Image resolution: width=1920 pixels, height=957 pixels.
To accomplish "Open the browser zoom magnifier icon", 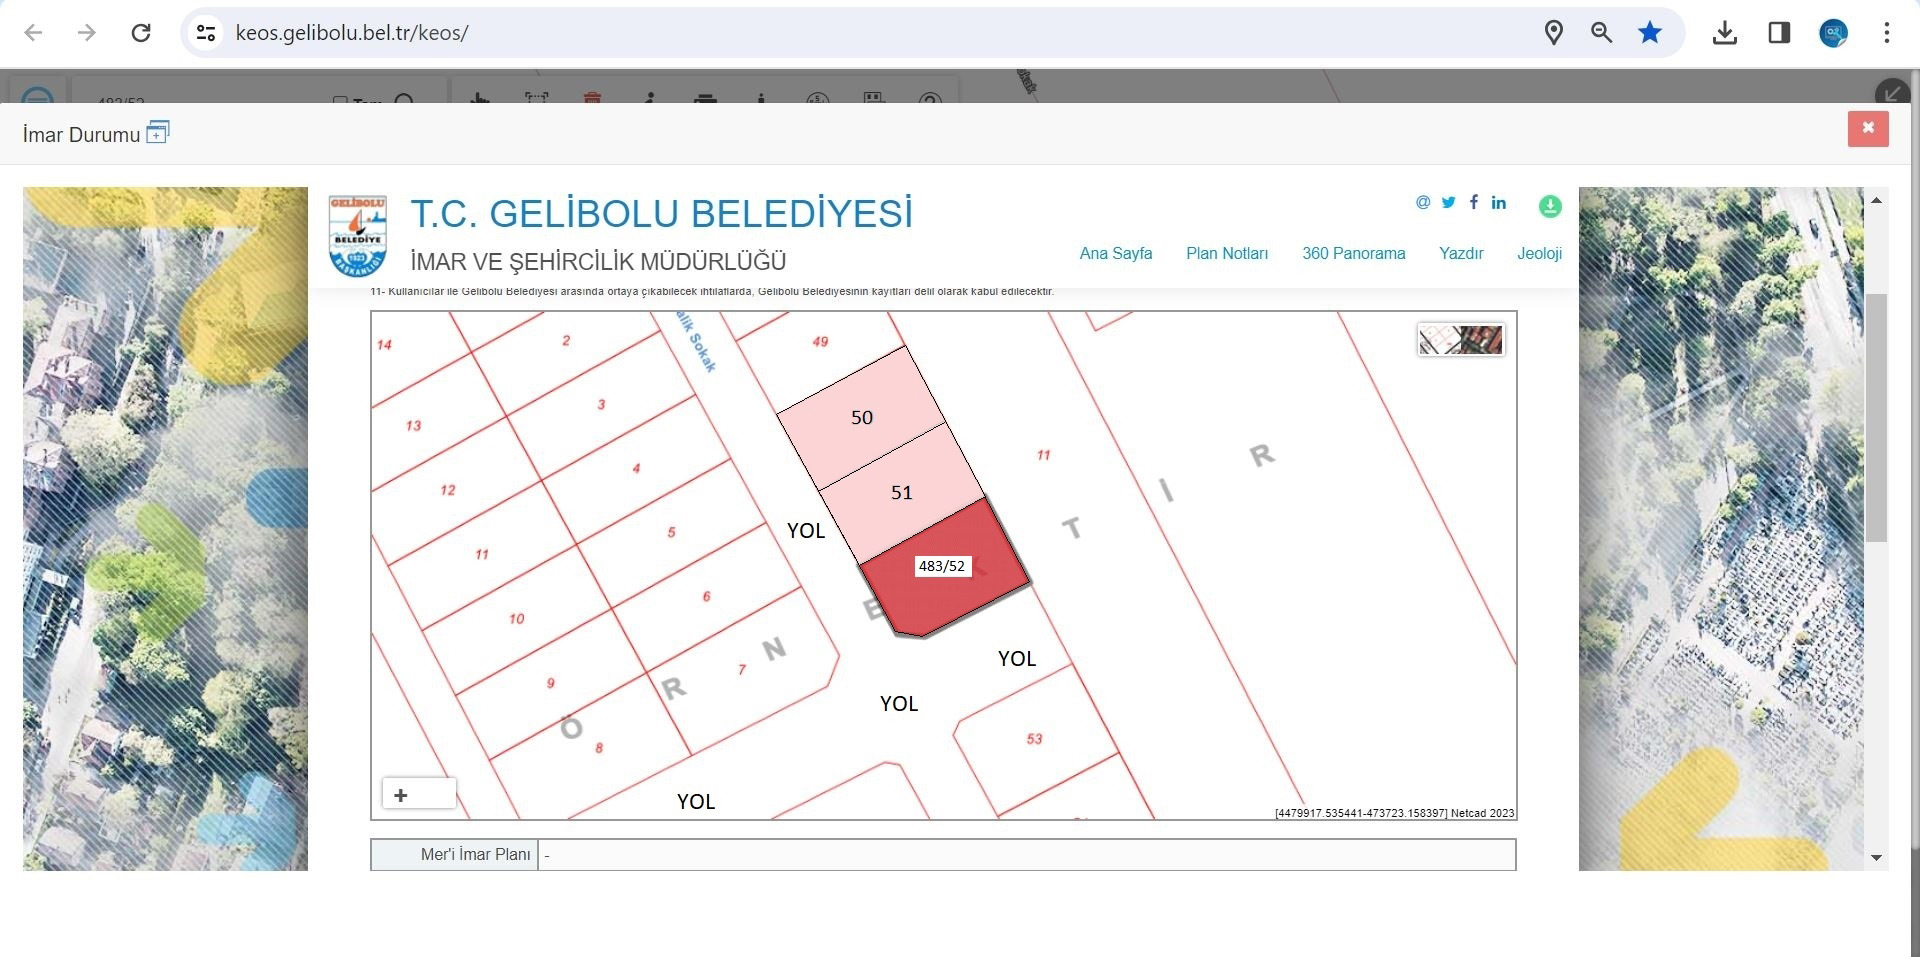I will pos(1601,33).
